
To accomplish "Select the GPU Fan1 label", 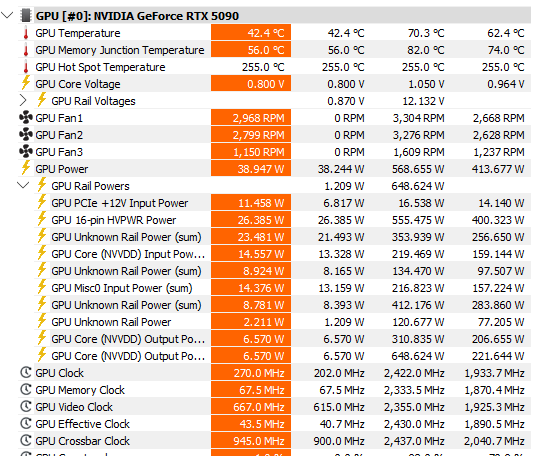I will tap(59, 118).
